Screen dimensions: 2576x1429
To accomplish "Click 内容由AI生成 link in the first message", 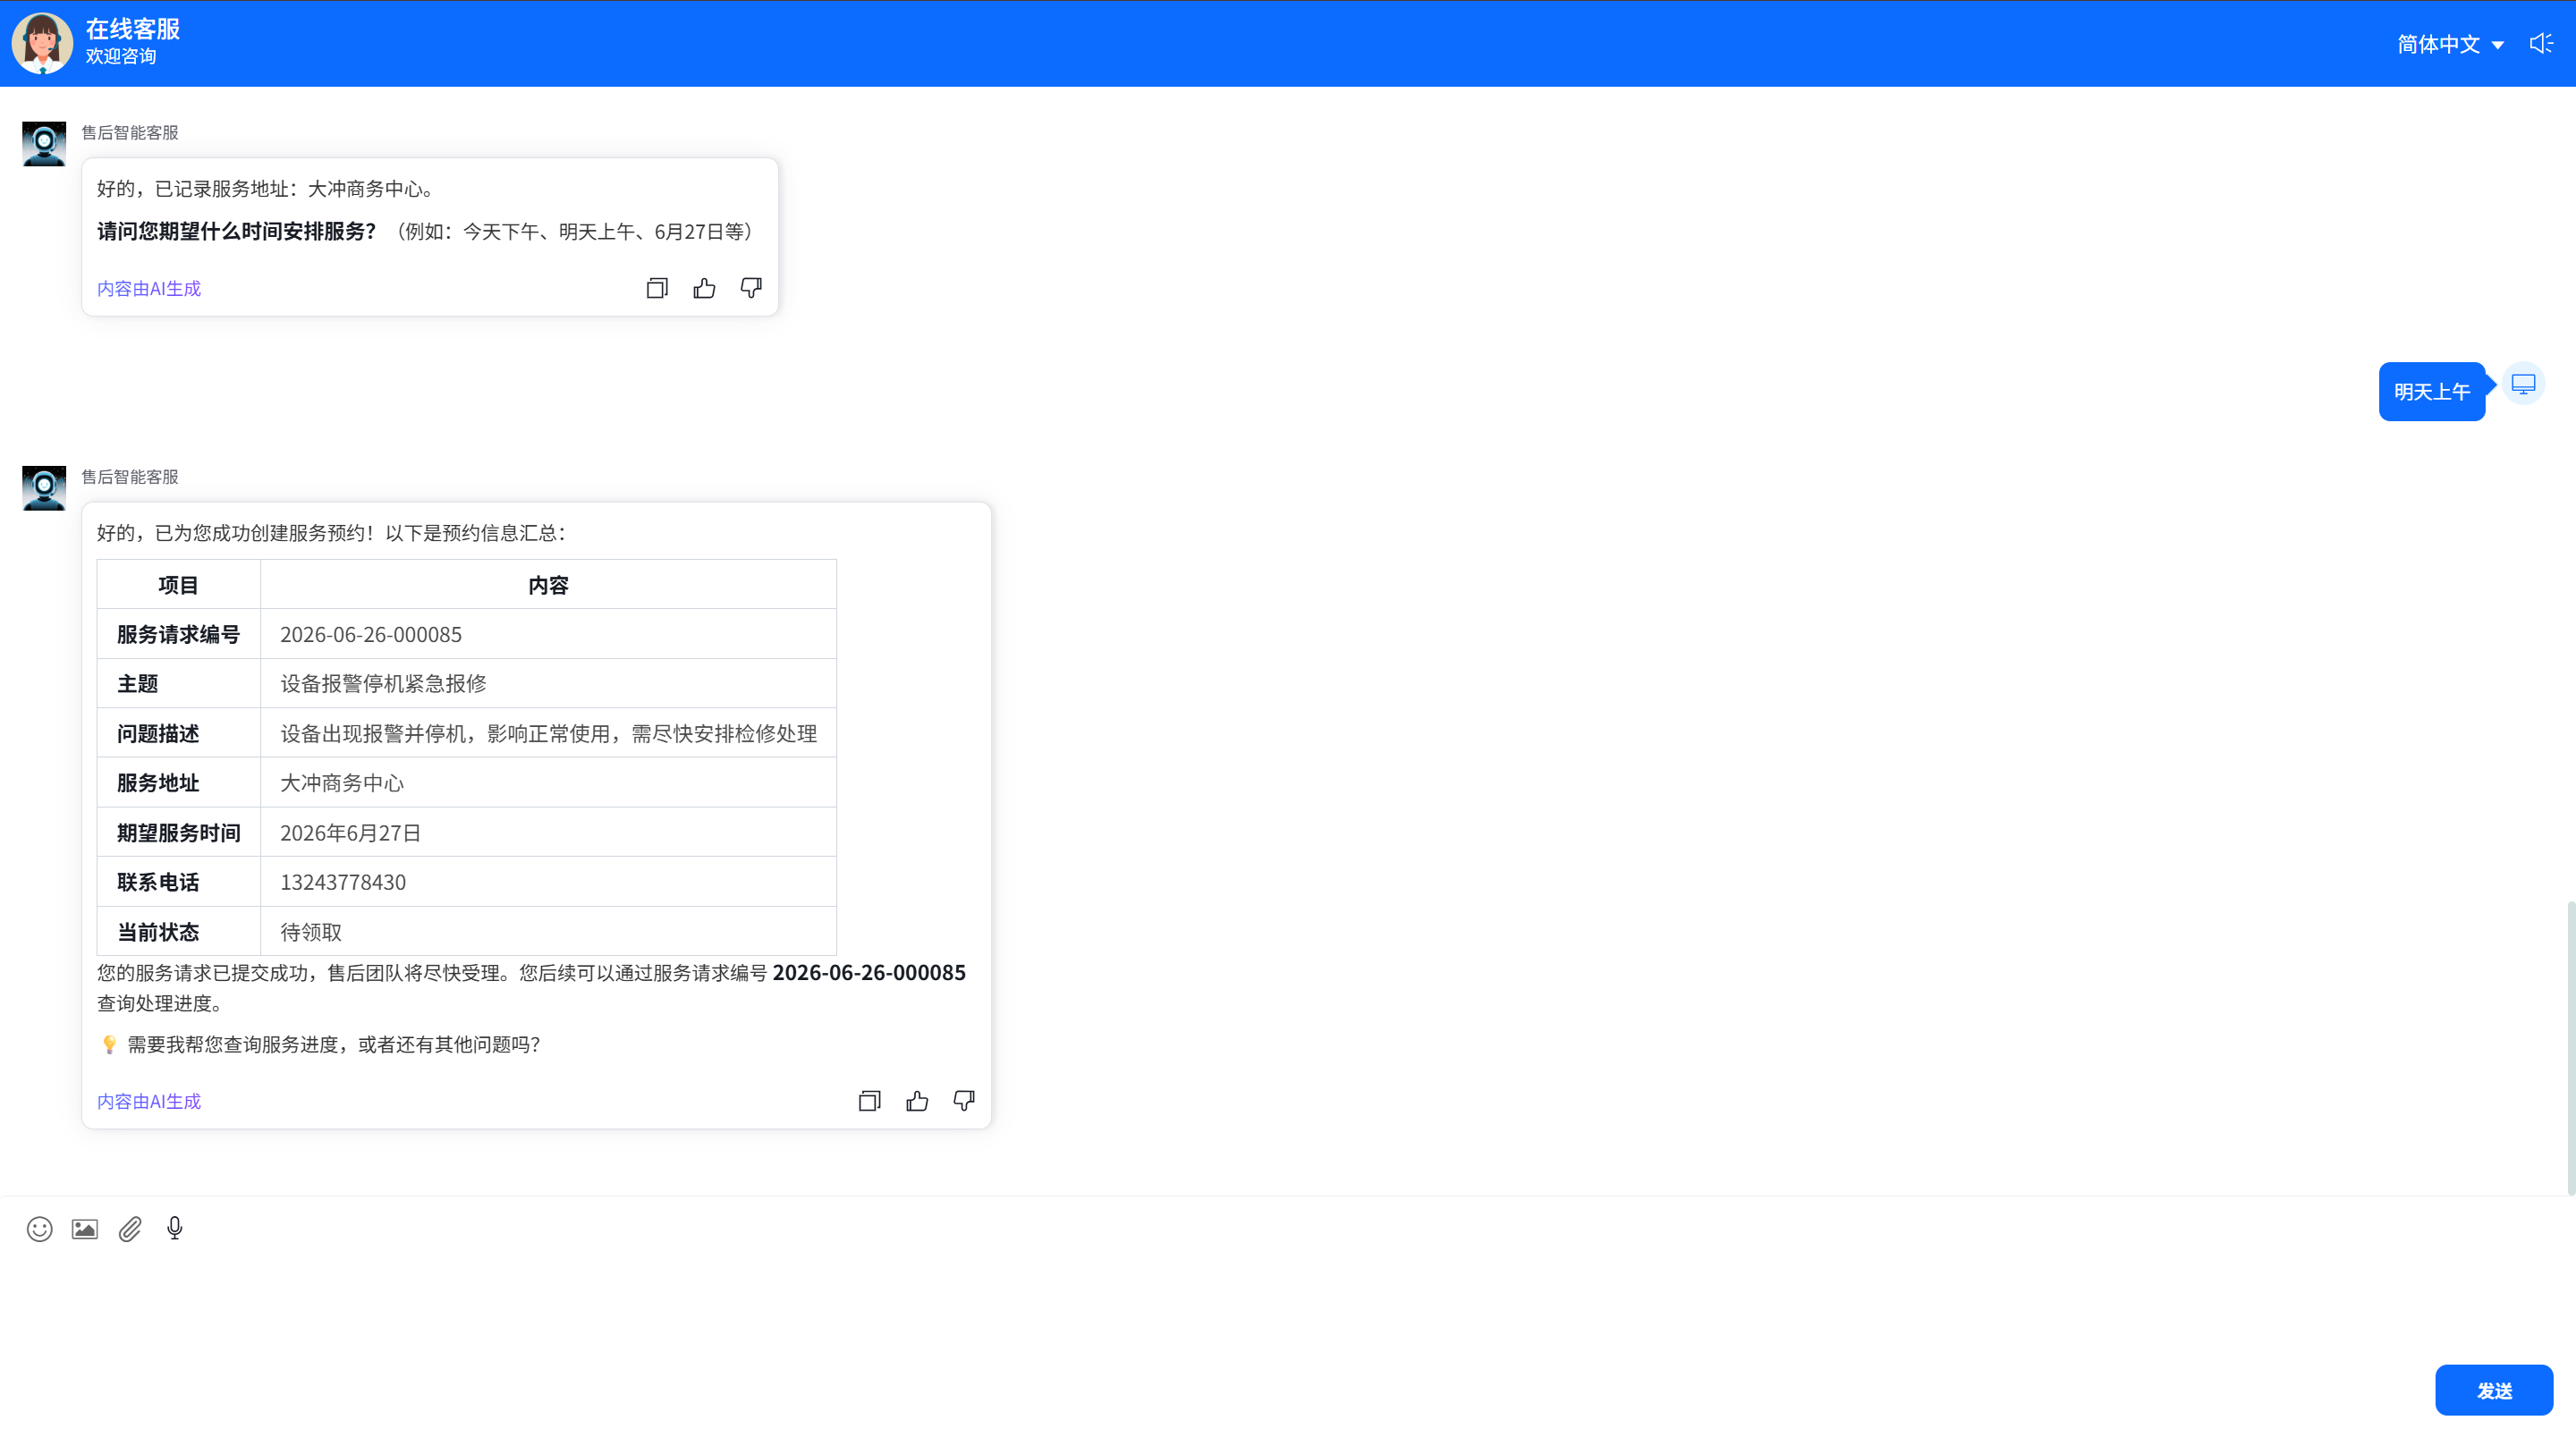I will (x=149, y=288).
